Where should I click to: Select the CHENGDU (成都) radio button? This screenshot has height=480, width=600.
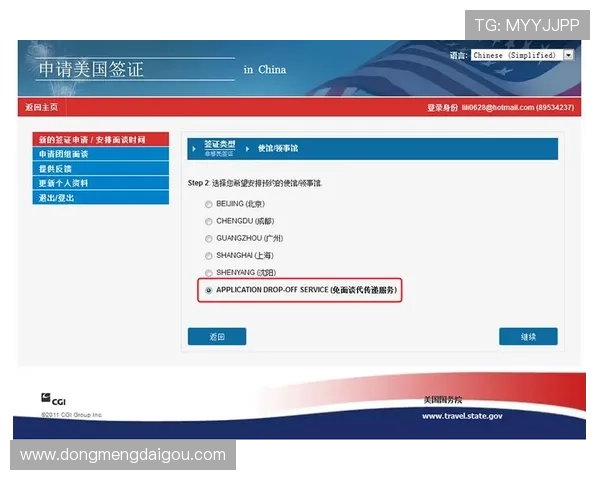(209, 222)
